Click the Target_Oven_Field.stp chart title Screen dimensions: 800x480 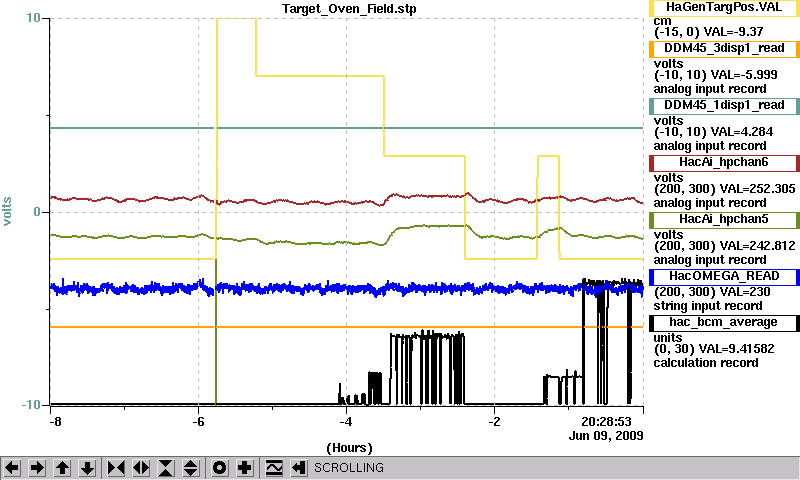[349, 9]
